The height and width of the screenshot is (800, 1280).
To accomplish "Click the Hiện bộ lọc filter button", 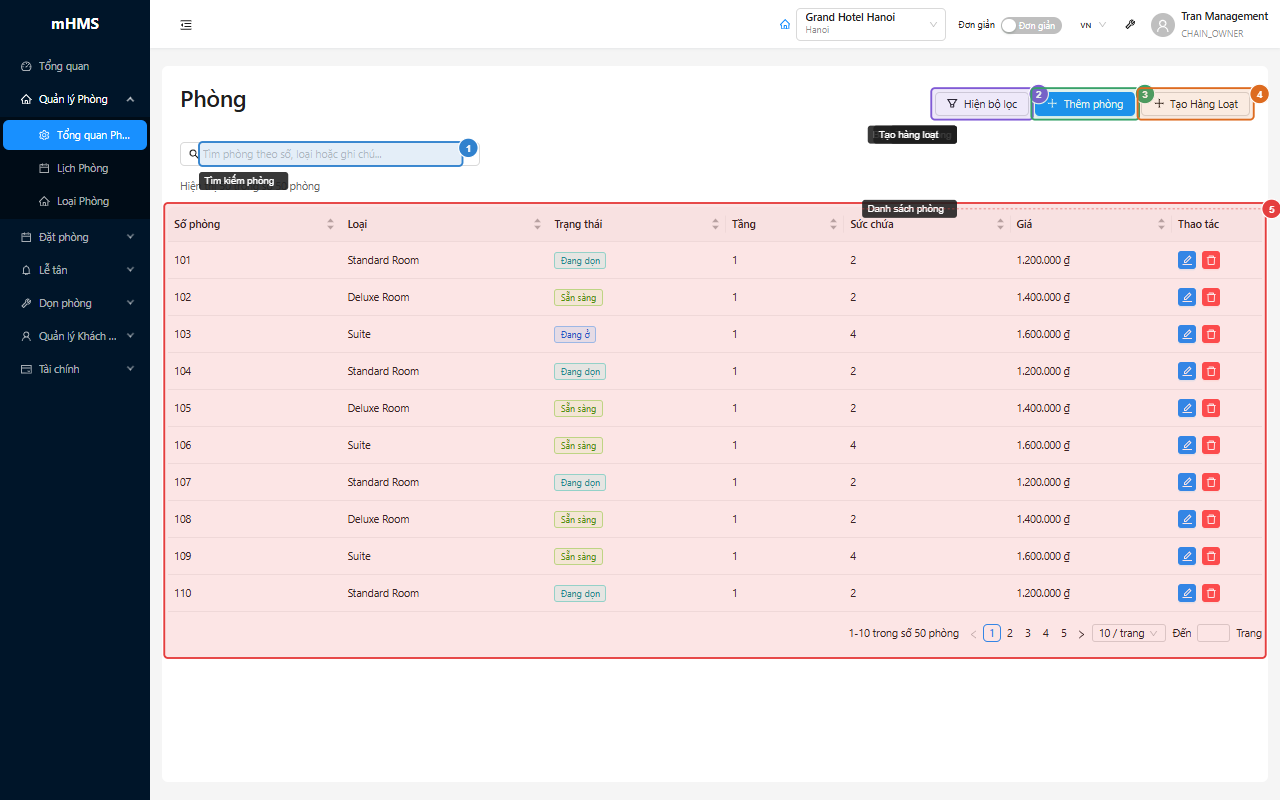I will point(981,104).
